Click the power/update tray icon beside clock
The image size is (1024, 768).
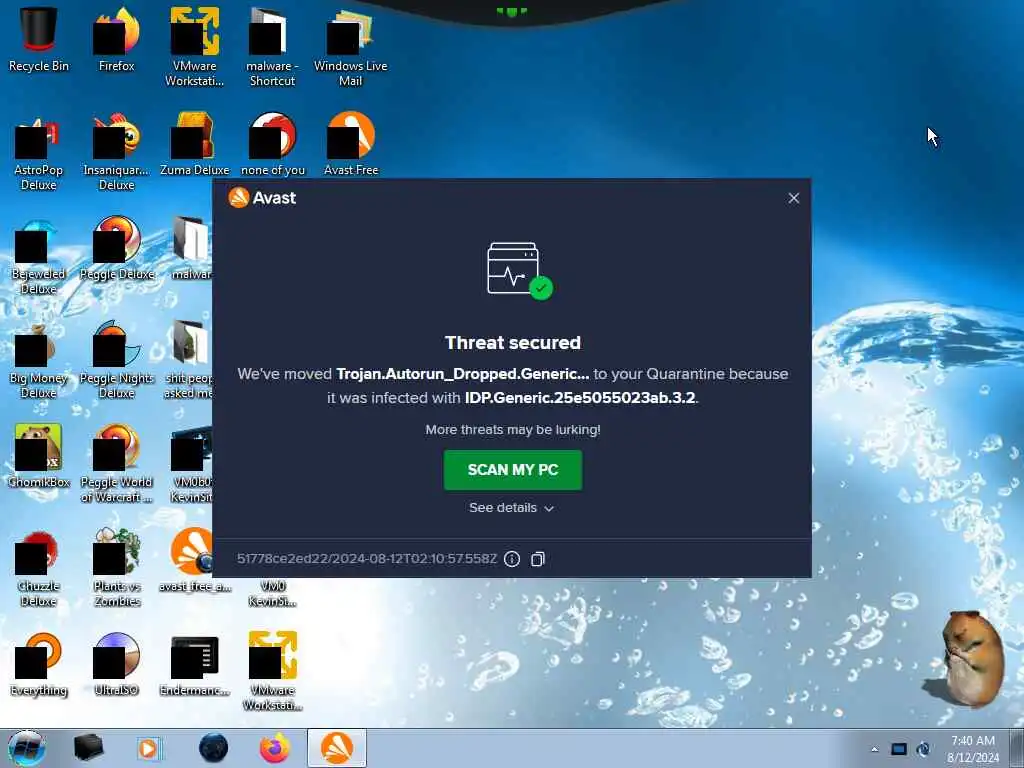(x=923, y=749)
